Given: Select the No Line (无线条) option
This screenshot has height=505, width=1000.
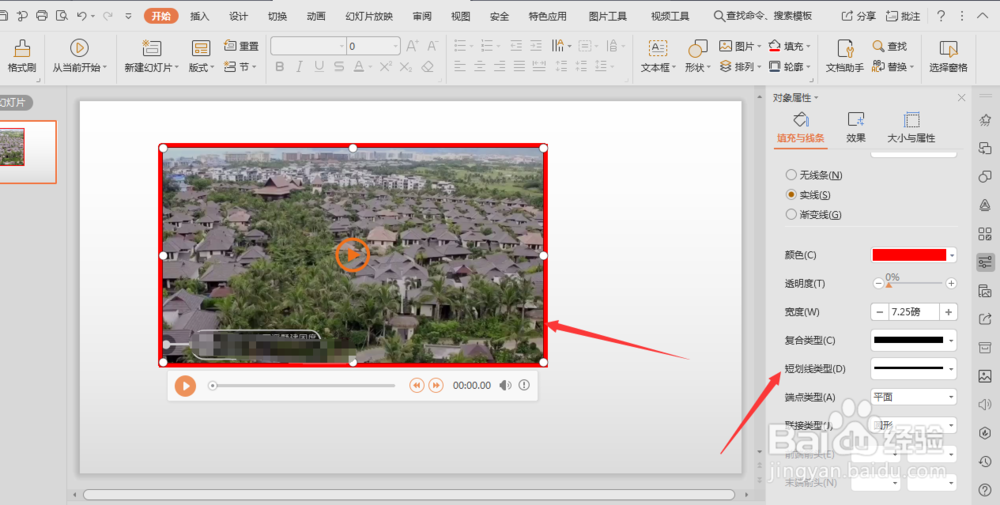Looking at the screenshot, I should [814, 175].
